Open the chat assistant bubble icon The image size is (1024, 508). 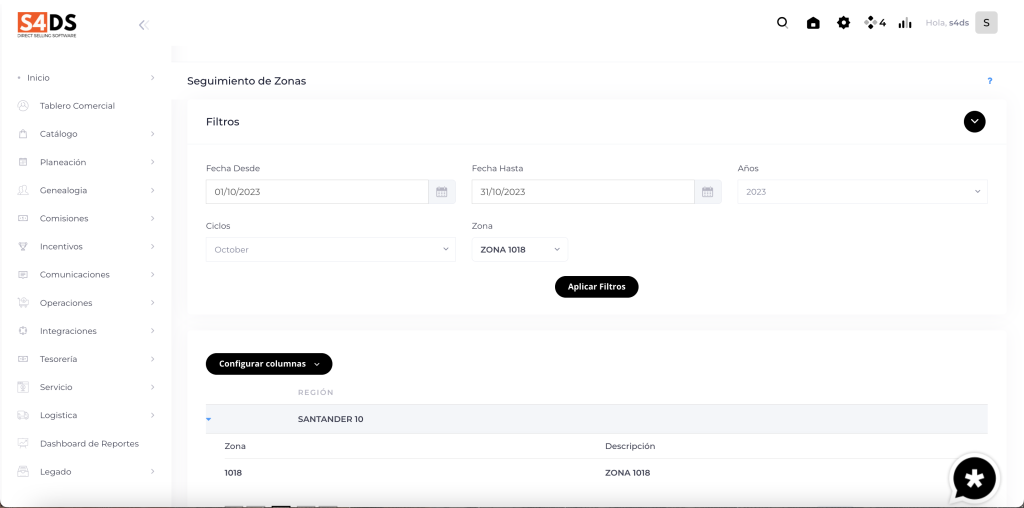pyautogui.click(x=974, y=479)
